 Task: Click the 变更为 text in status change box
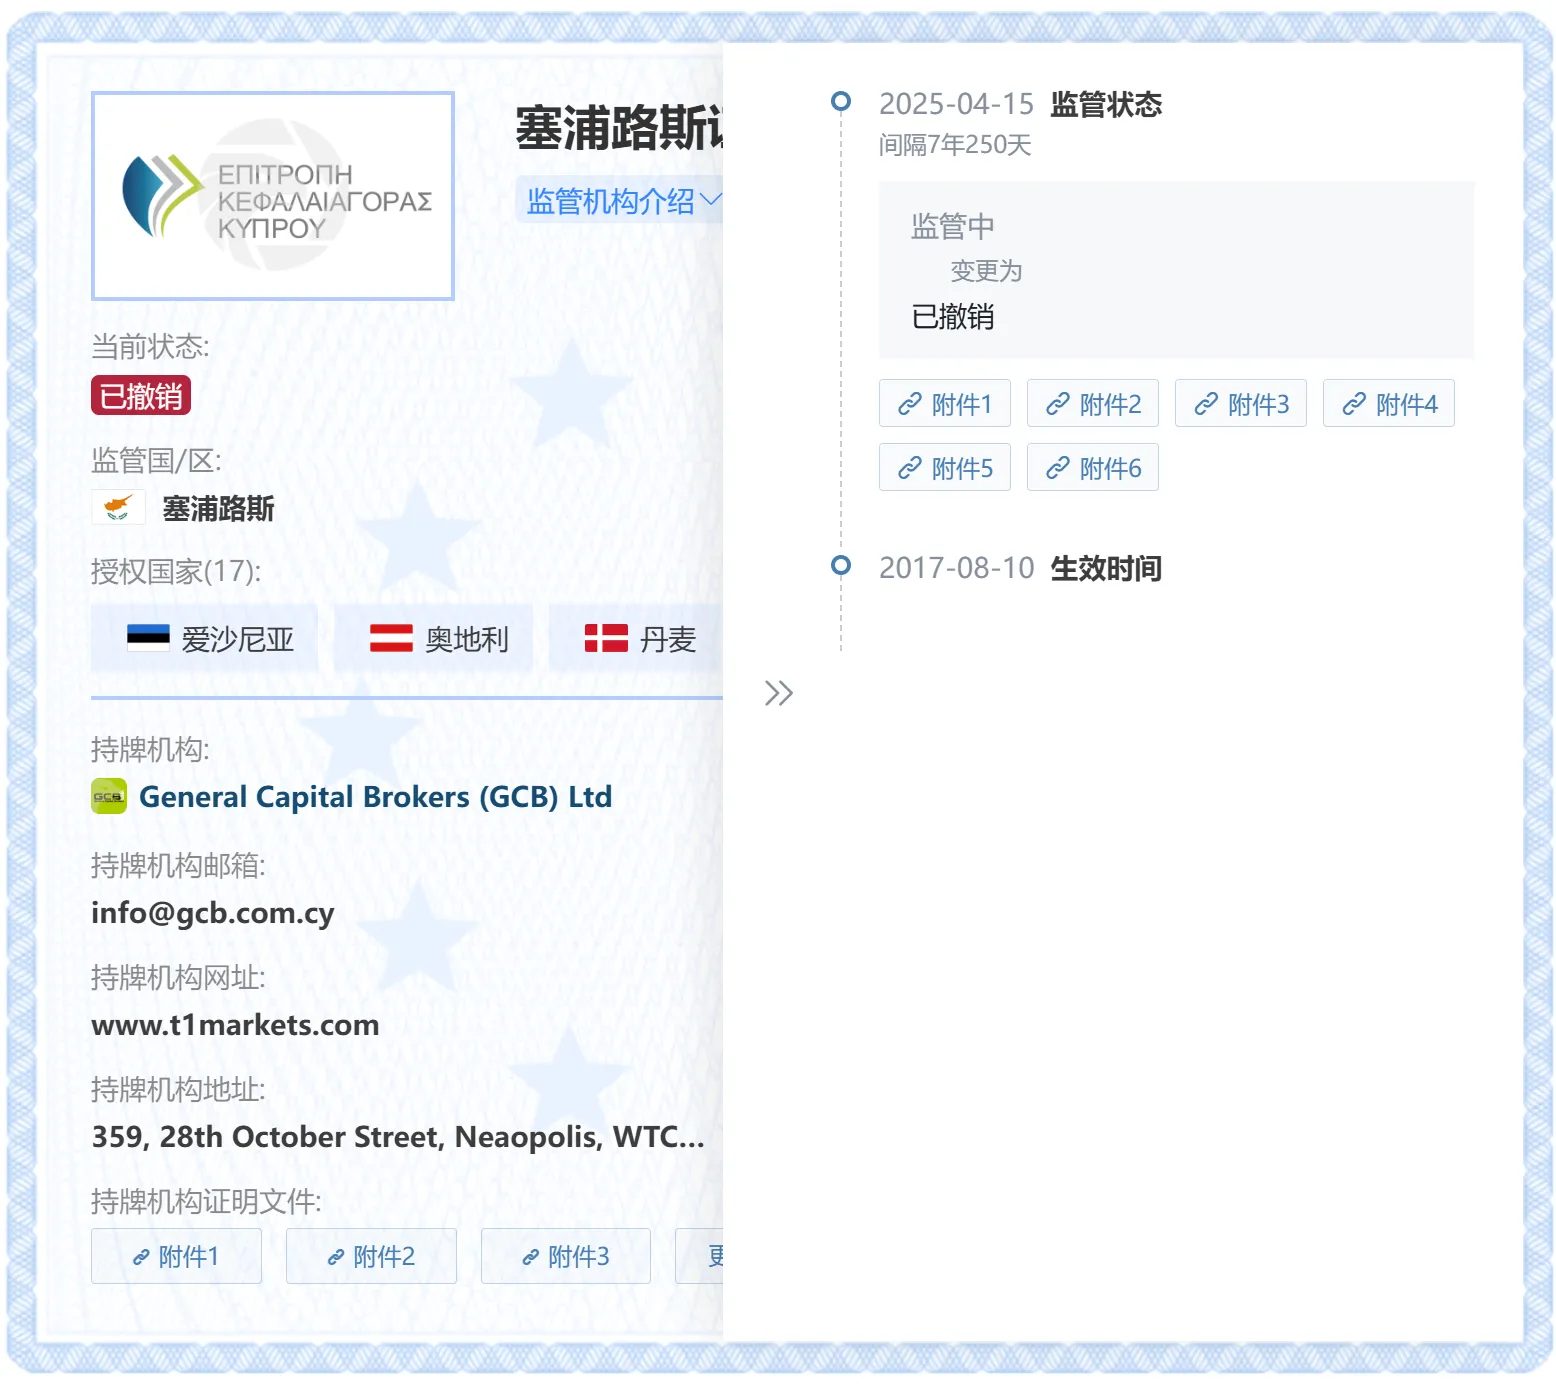tap(986, 271)
